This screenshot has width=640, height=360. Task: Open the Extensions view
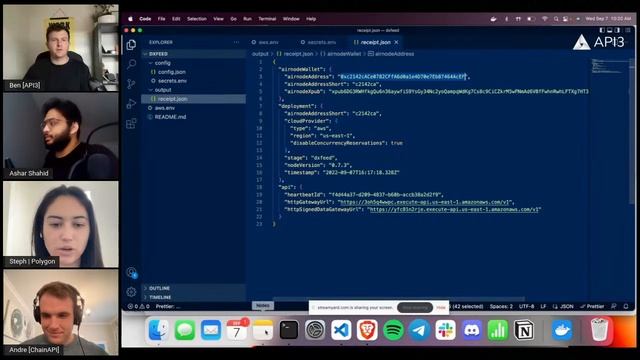click(131, 123)
